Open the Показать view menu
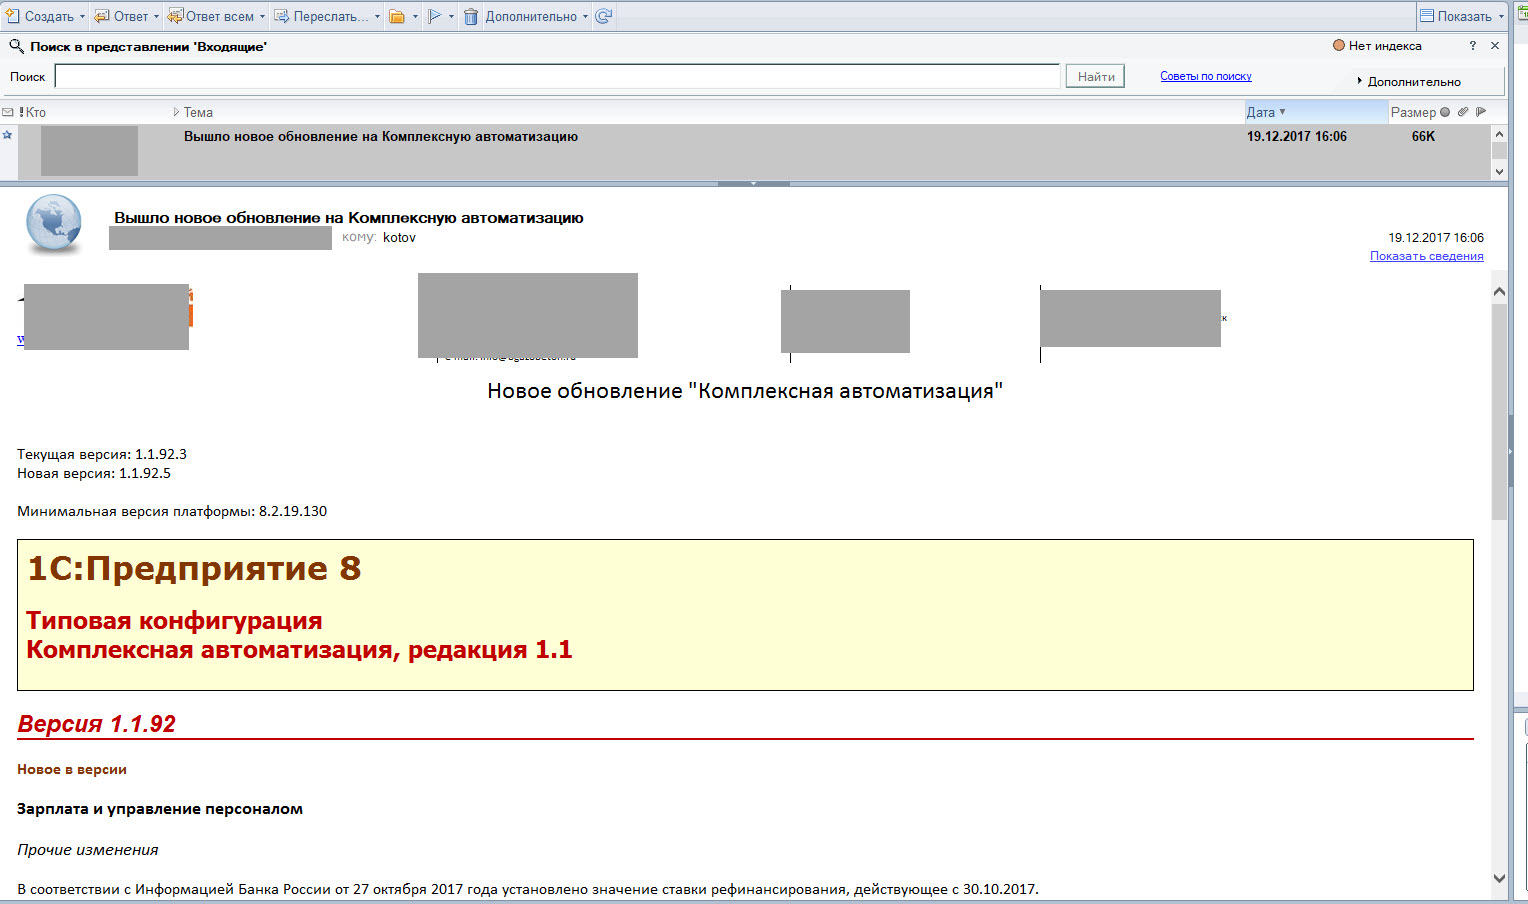Viewport: 1528px width, 904px height. [x=1462, y=16]
